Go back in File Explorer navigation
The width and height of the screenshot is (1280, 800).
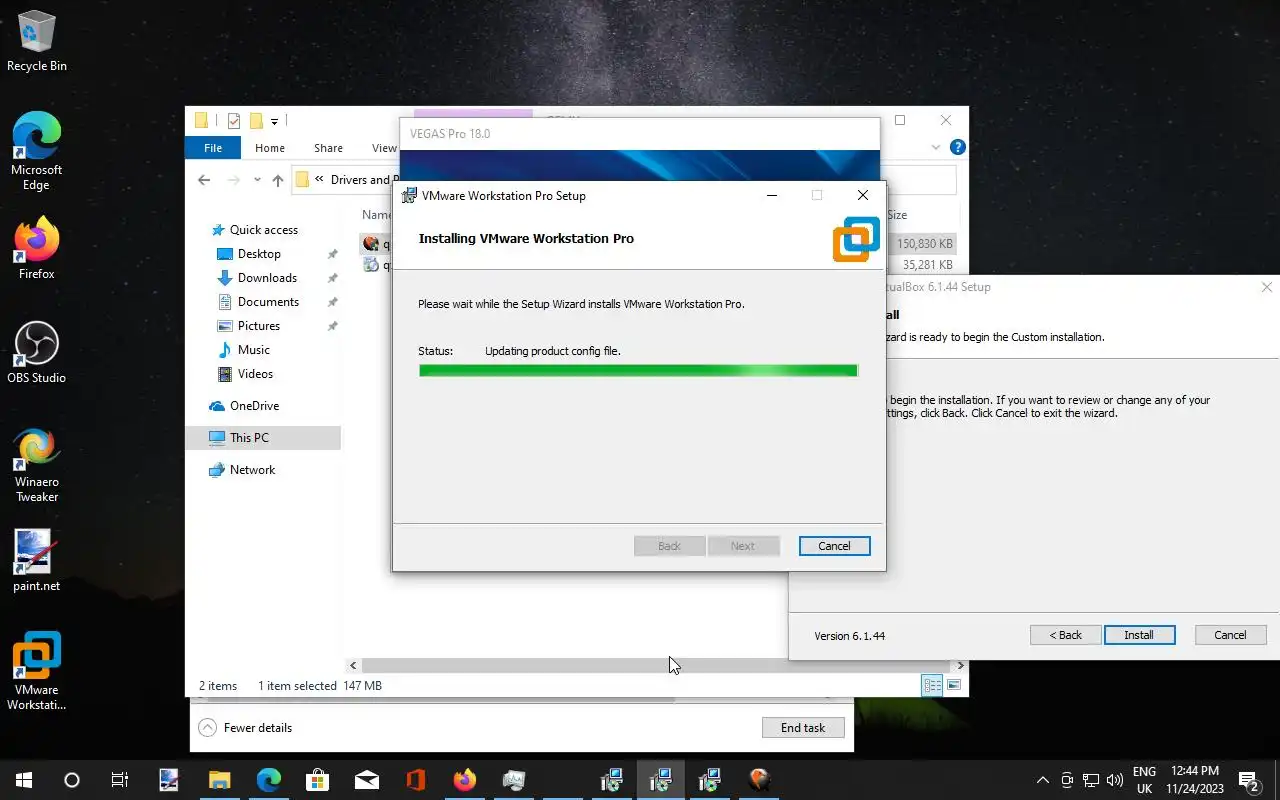[204, 180]
